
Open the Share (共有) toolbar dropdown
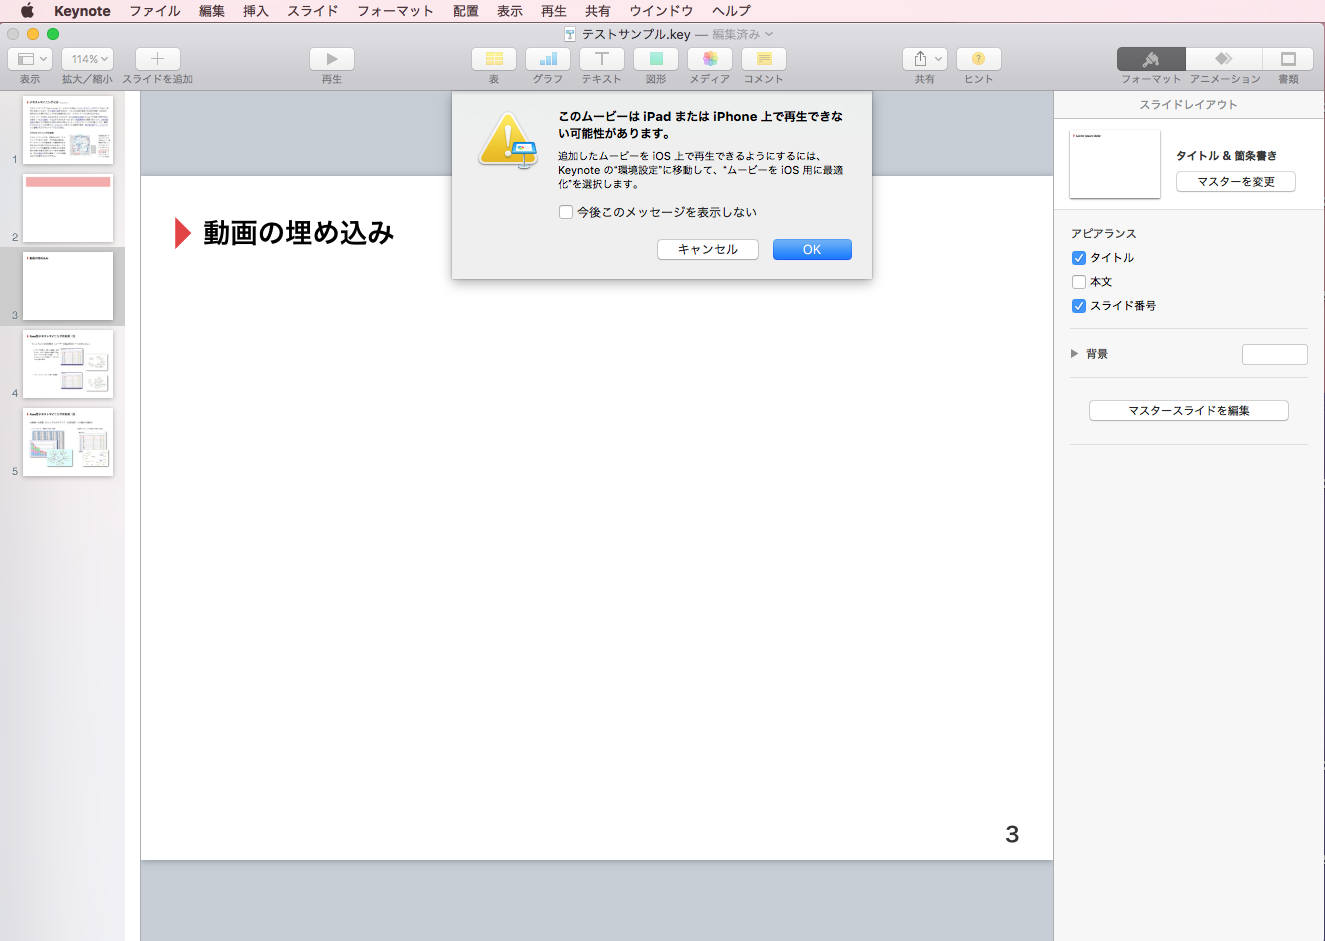(925, 60)
